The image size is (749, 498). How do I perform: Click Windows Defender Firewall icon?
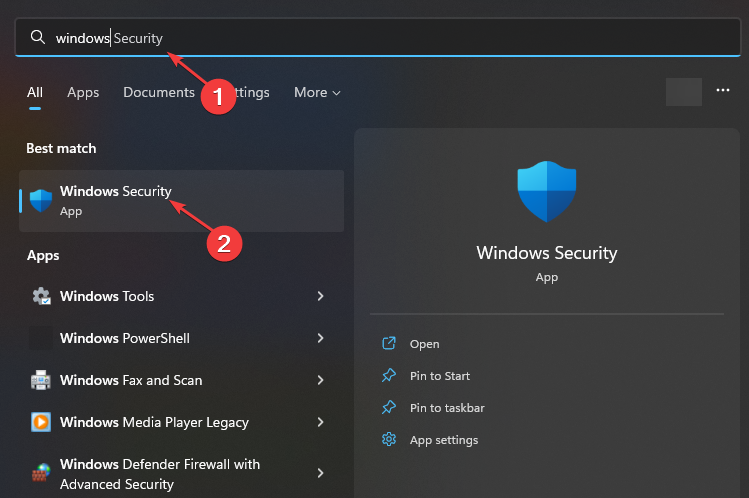[41, 473]
